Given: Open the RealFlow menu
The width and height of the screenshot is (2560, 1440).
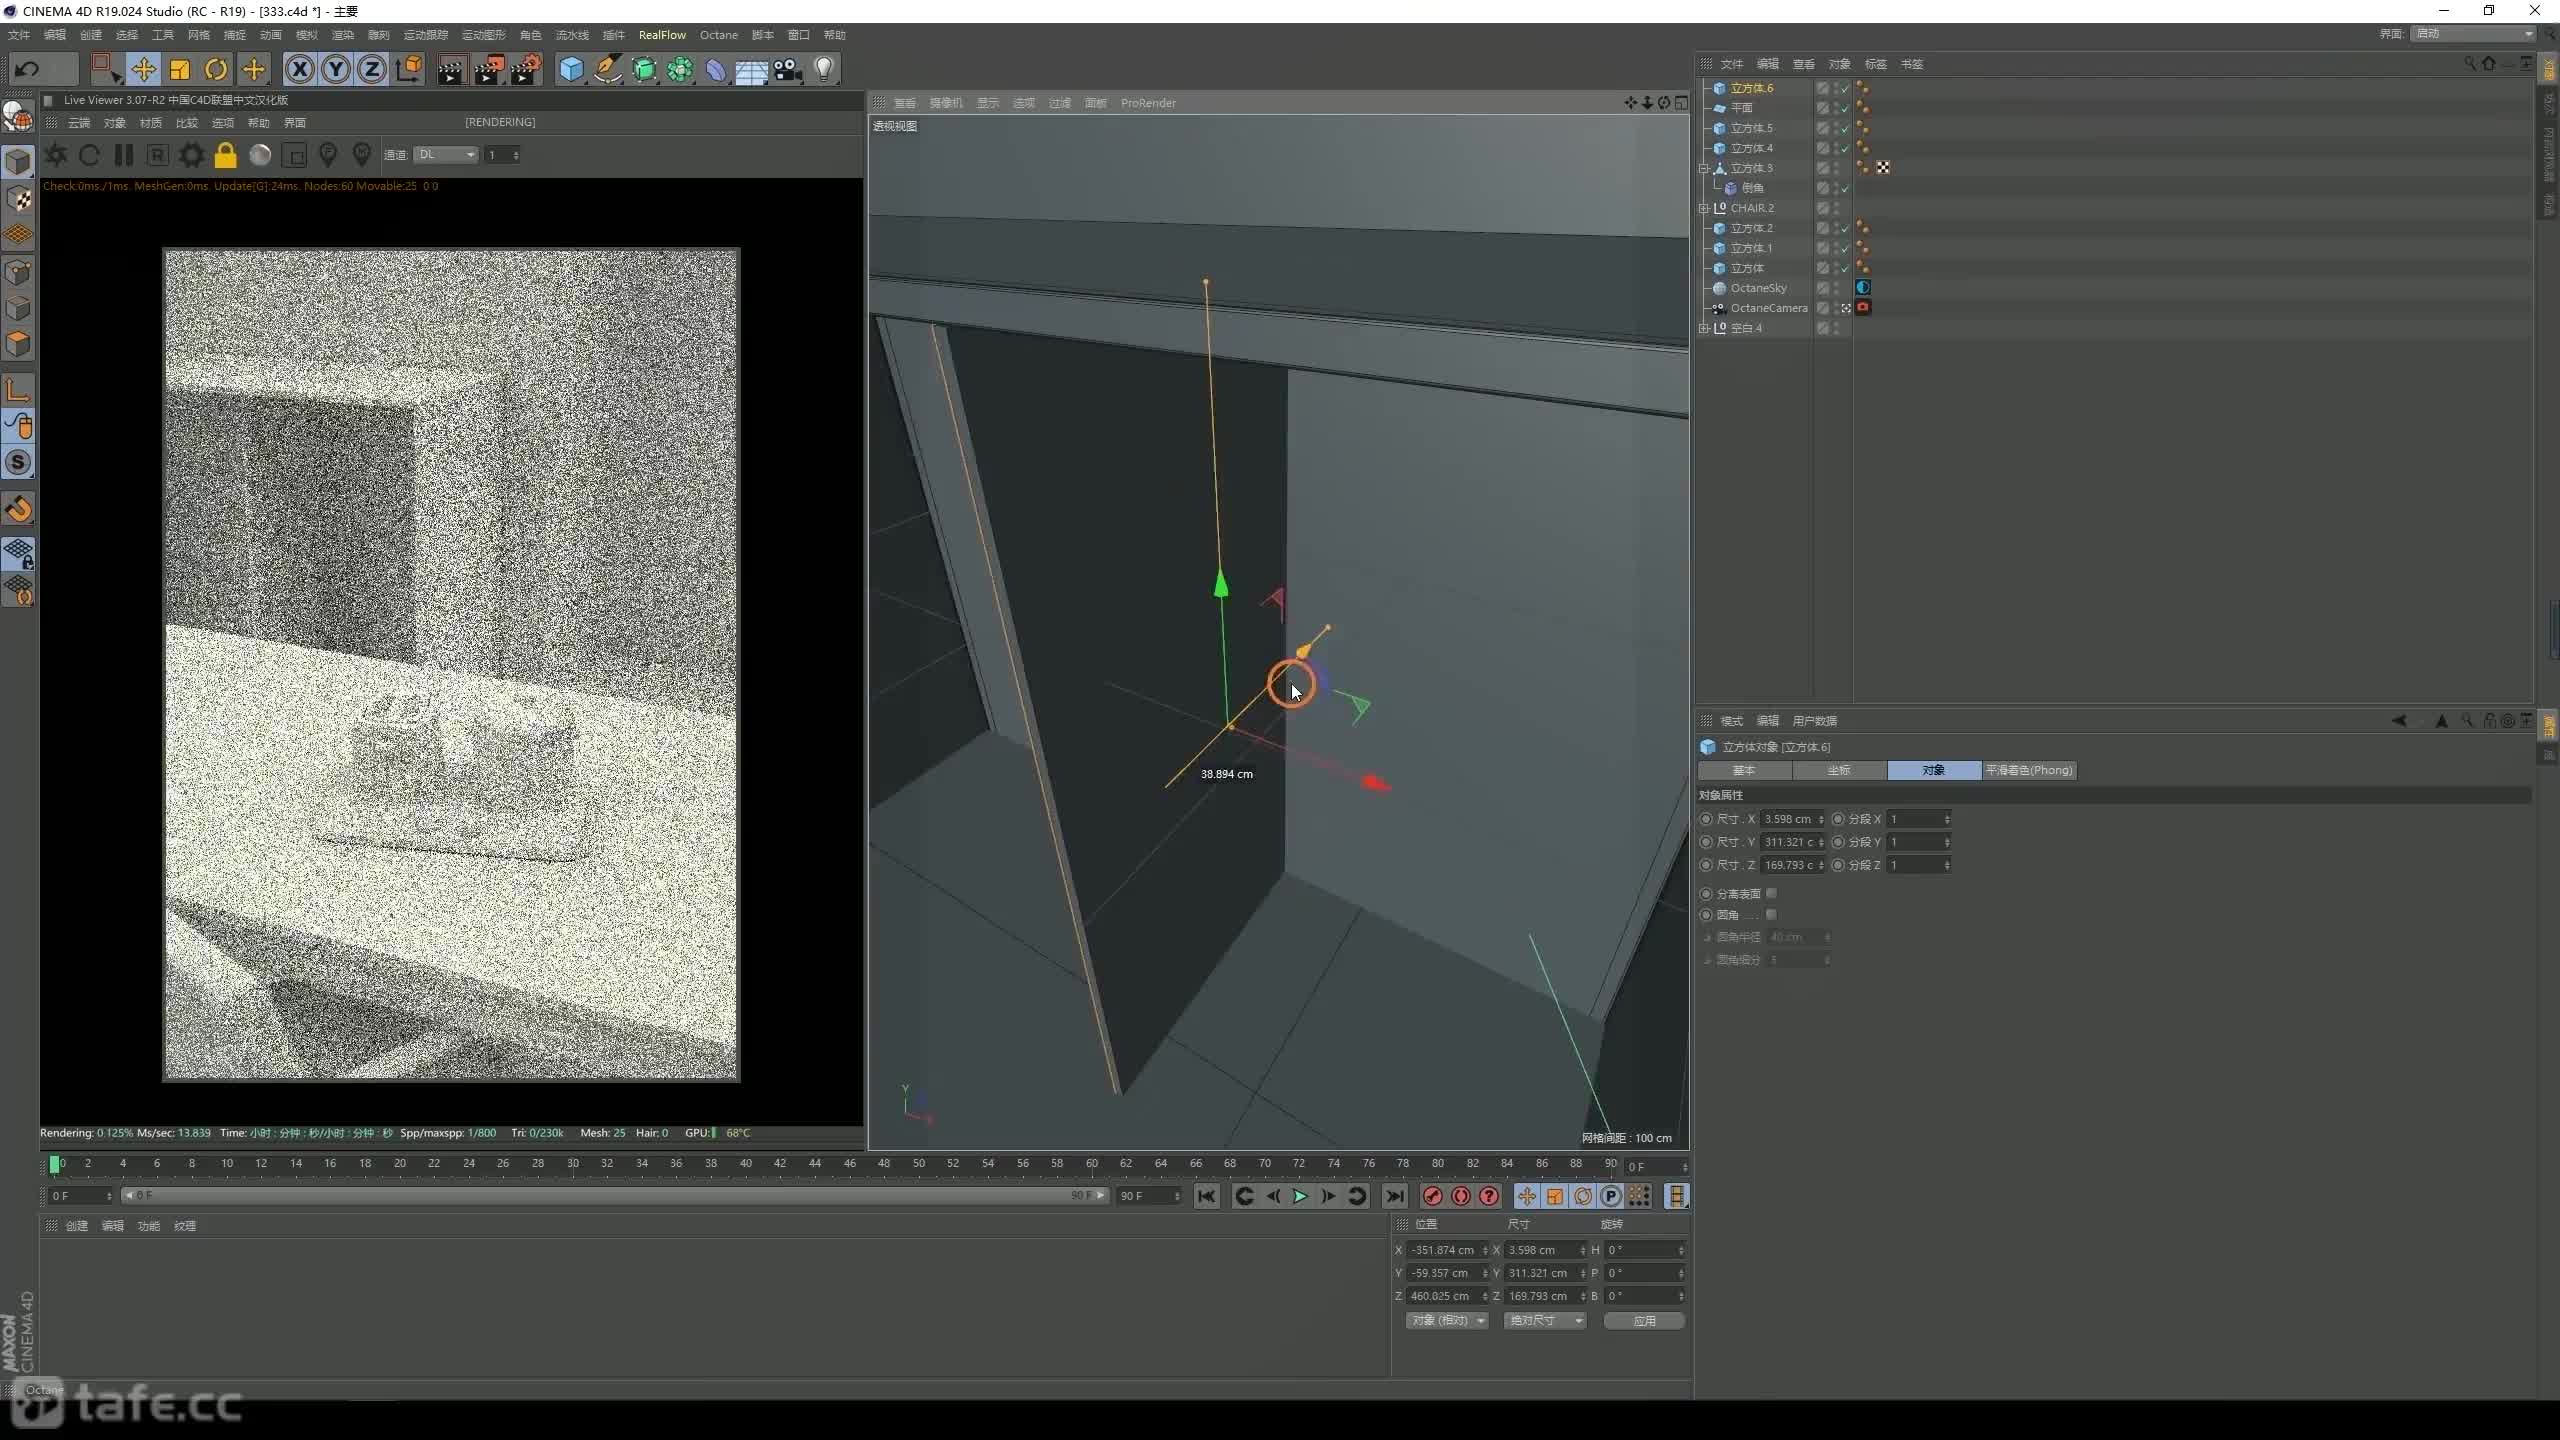Looking at the screenshot, I should pos(662,35).
